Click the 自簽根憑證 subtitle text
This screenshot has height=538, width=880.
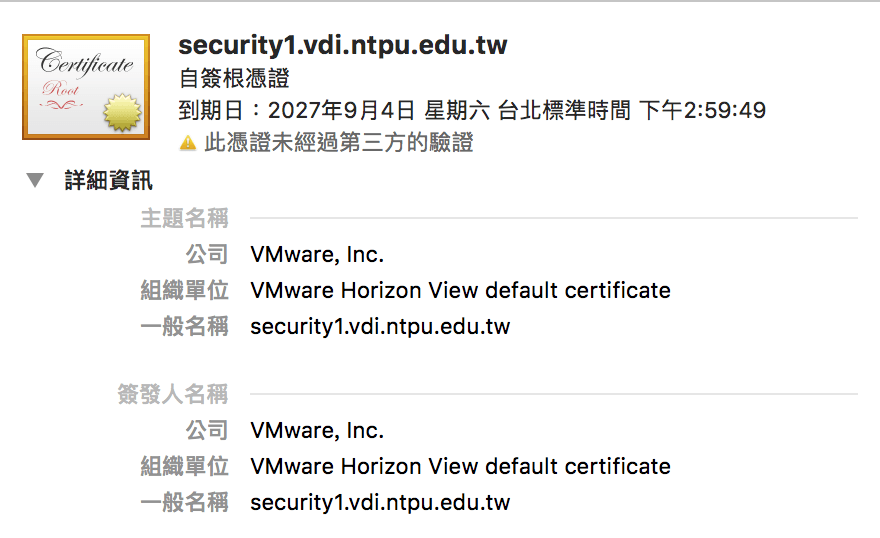[233, 78]
